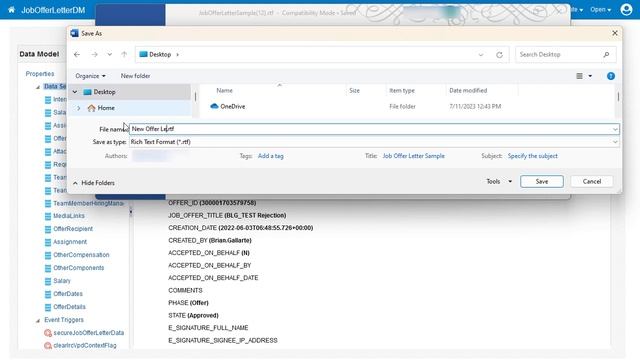Collapse the folders pane with Hide Folders
The width and height of the screenshot is (640, 360).
coord(94,183)
